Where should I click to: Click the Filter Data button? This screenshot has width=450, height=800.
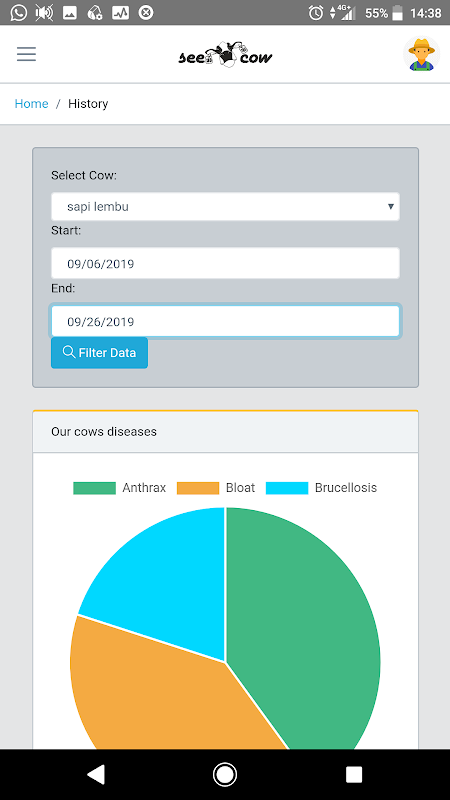(x=99, y=353)
